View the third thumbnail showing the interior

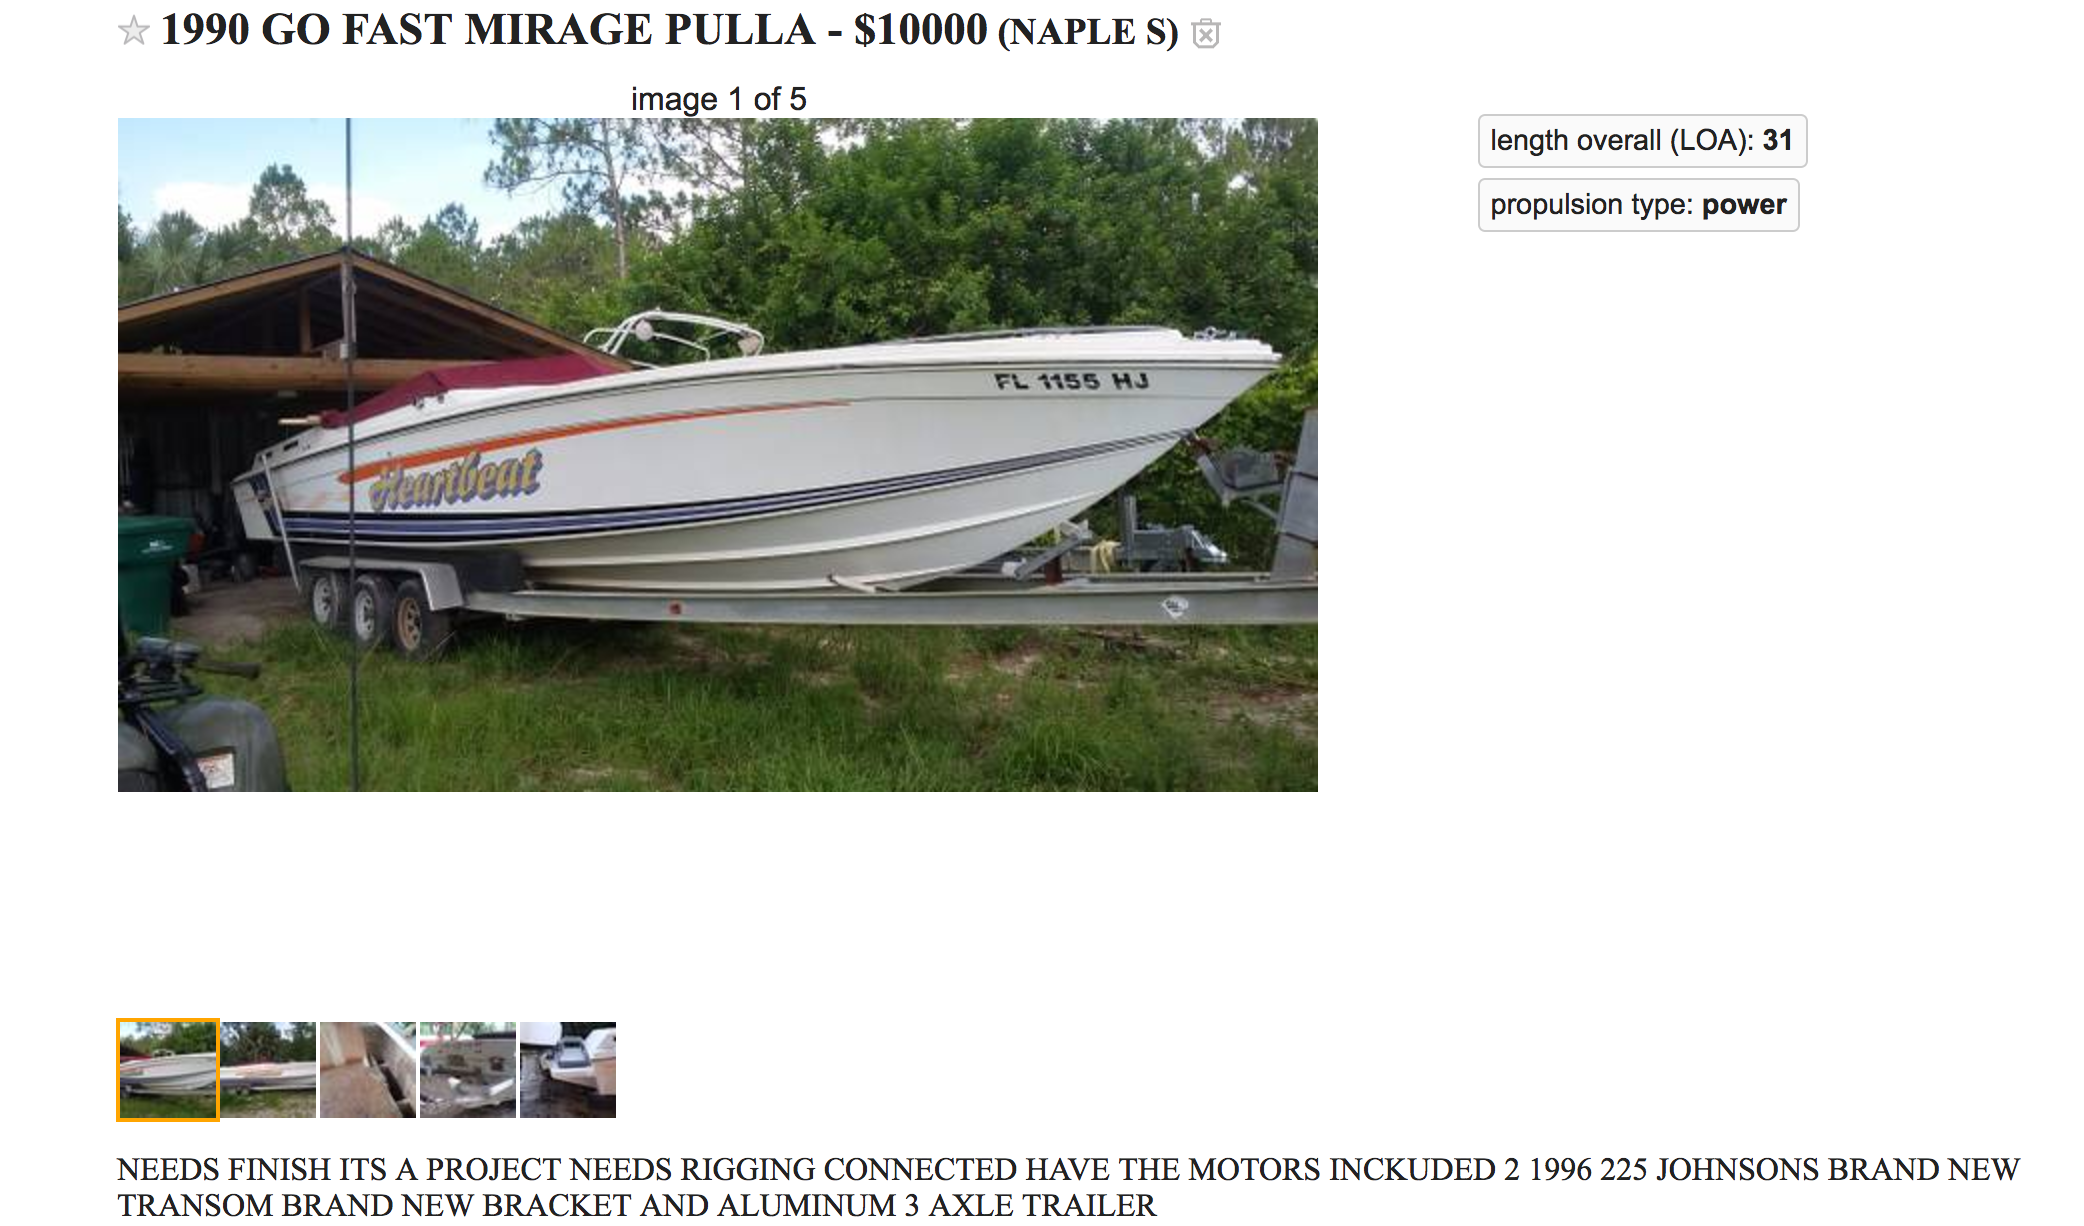point(368,1070)
